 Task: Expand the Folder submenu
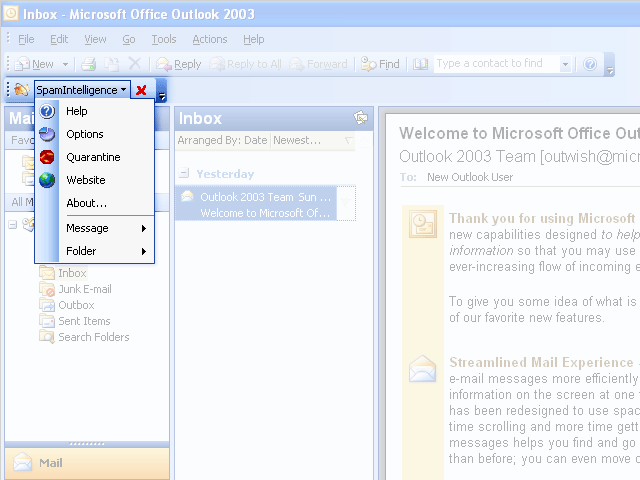pos(95,251)
